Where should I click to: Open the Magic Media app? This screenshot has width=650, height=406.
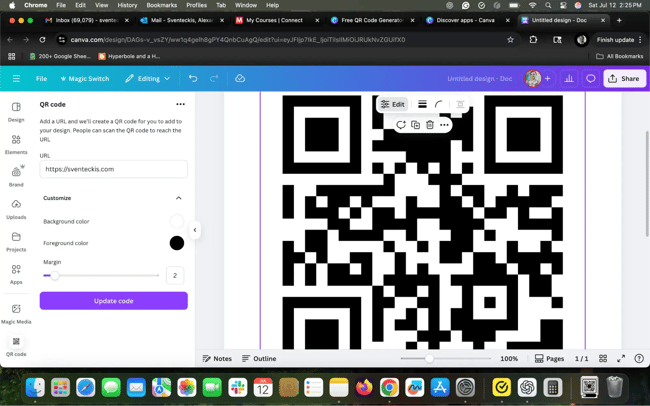(16, 313)
